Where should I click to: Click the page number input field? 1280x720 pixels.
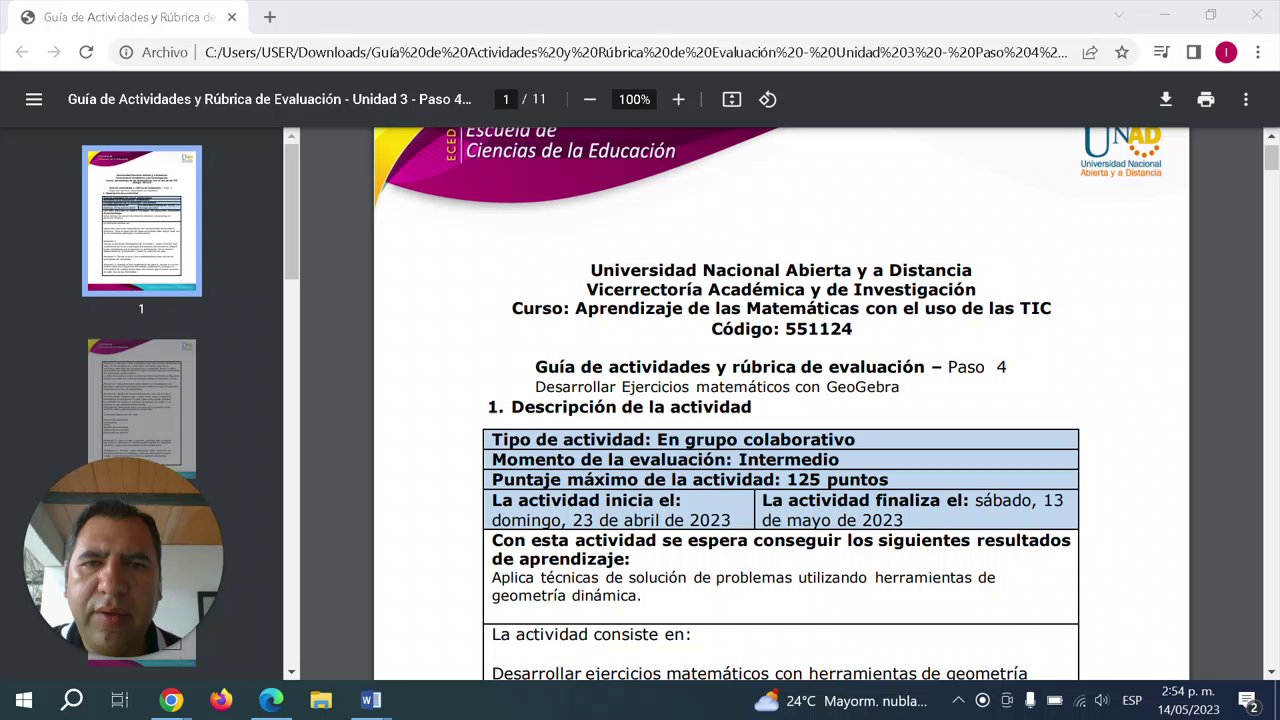click(506, 99)
